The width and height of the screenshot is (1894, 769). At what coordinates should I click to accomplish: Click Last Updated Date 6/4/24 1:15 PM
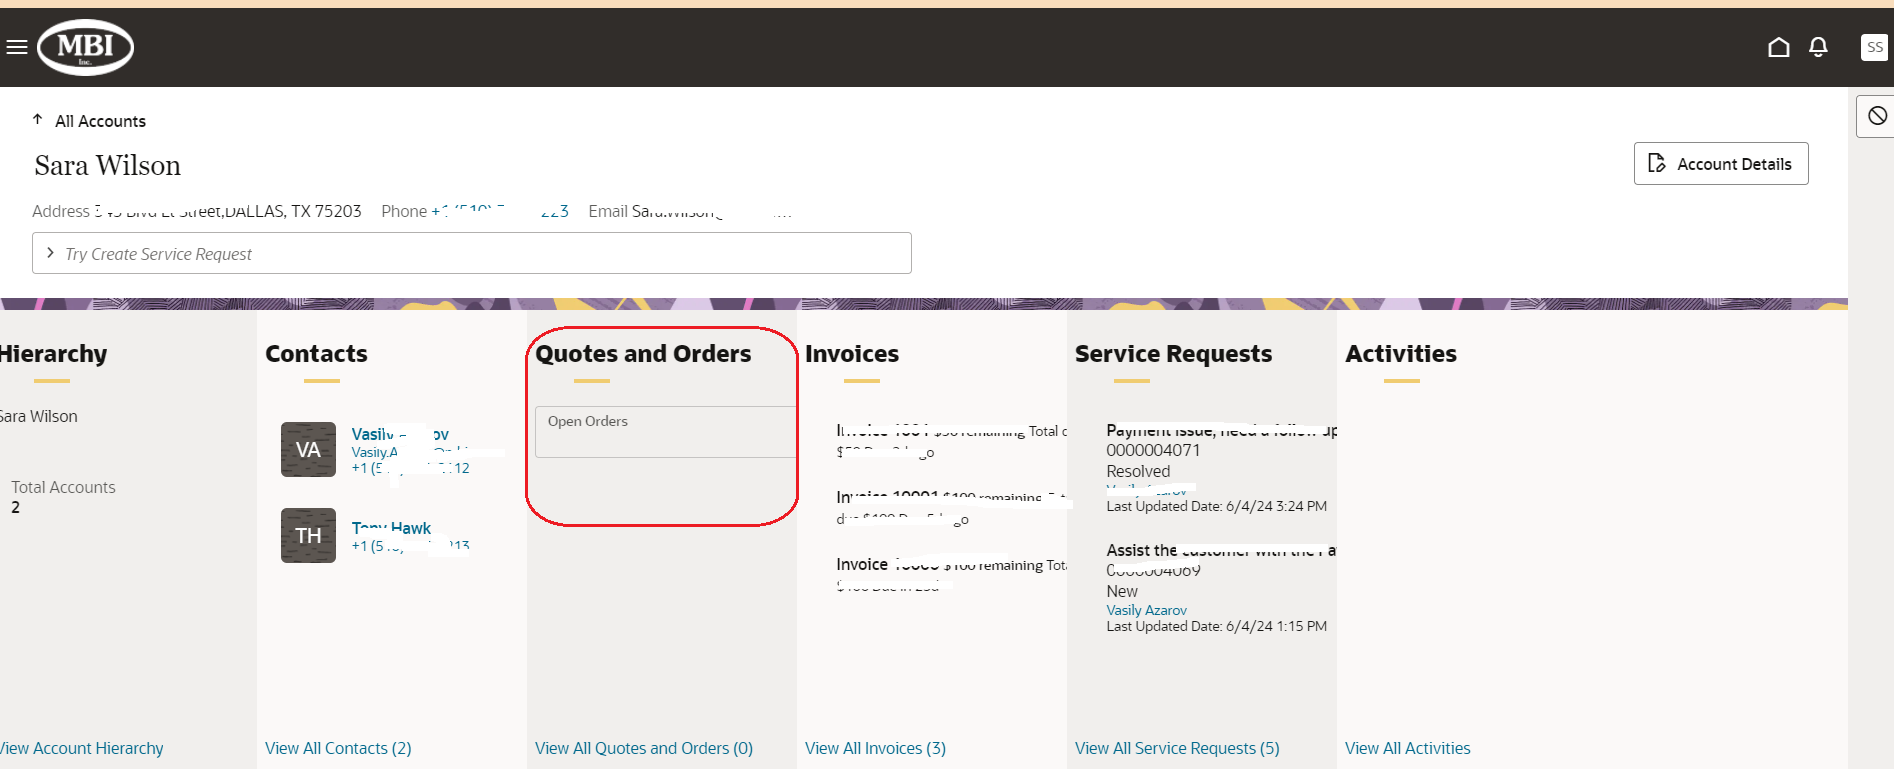tap(1216, 626)
